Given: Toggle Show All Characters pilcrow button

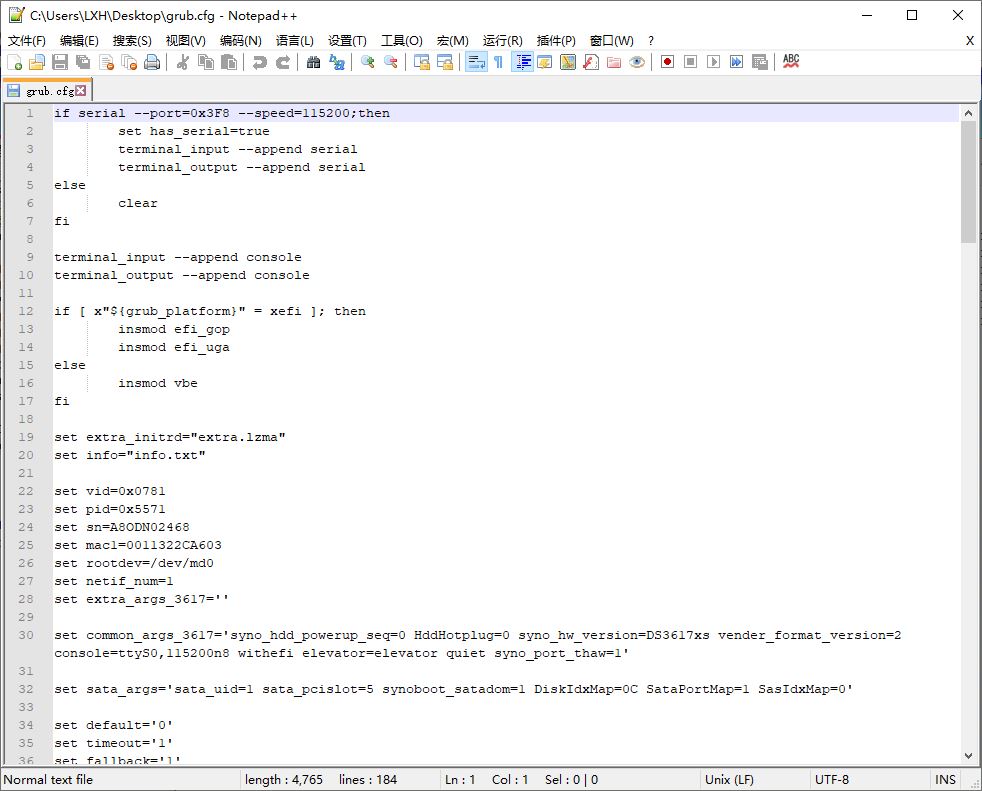Looking at the screenshot, I should click(x=498, y=62).
